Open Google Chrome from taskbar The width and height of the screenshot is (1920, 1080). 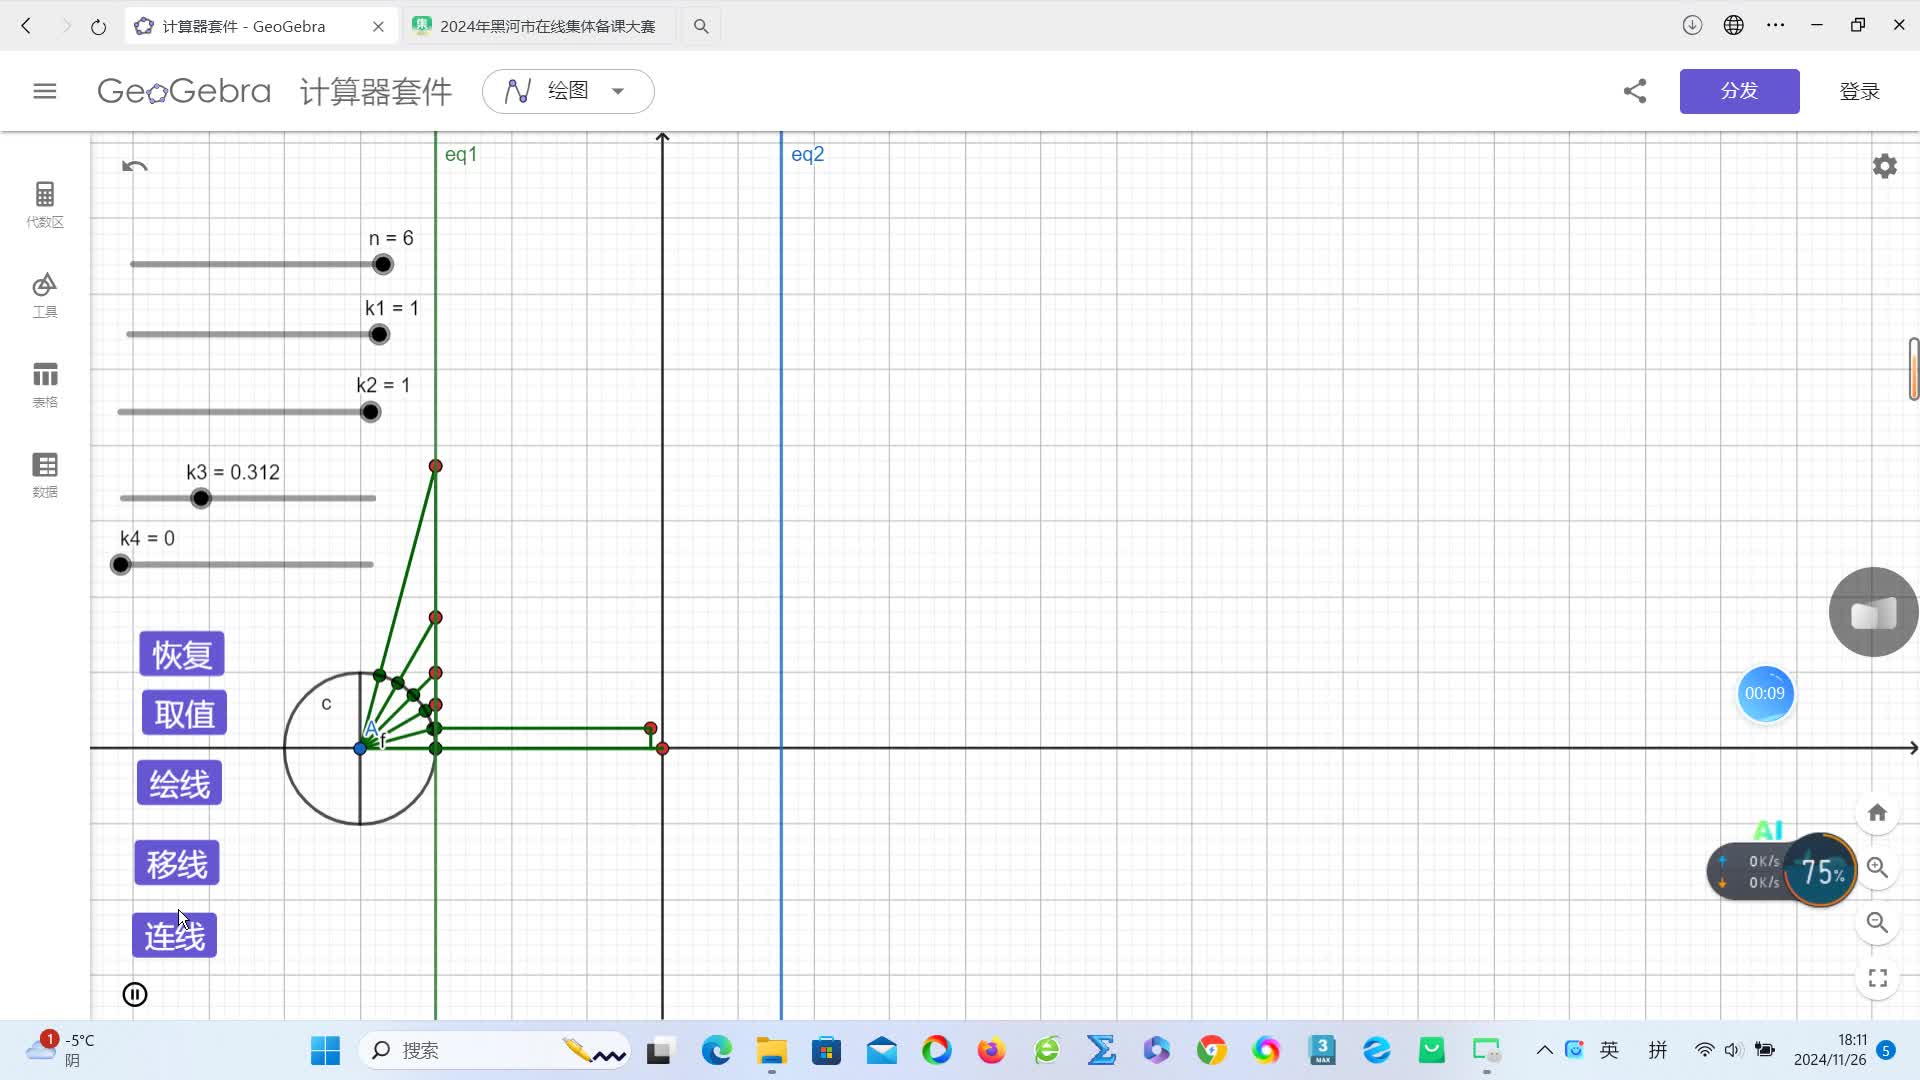1211,1050
